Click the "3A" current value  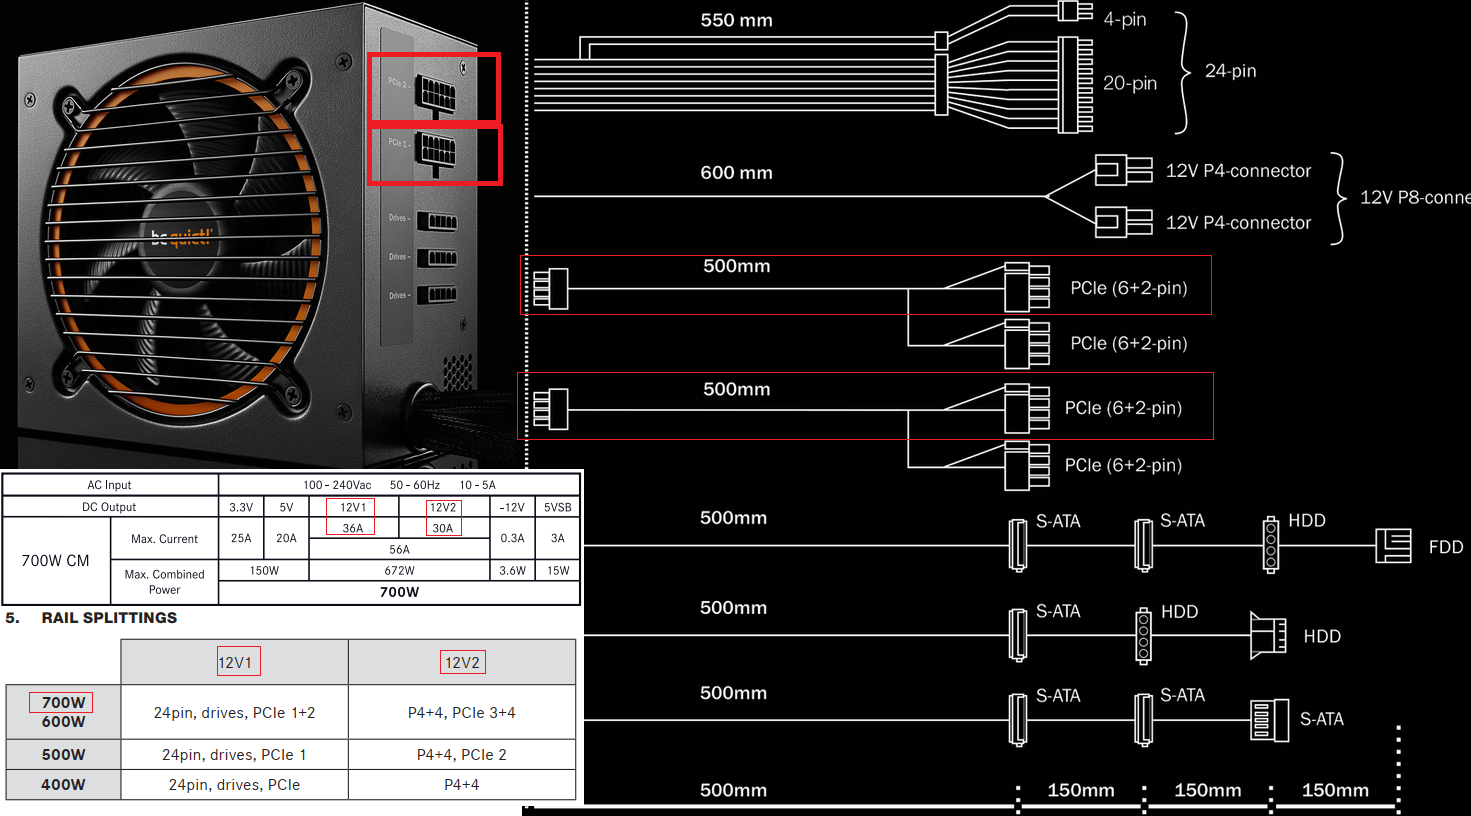pyautogui.click(x=558, y=538)
